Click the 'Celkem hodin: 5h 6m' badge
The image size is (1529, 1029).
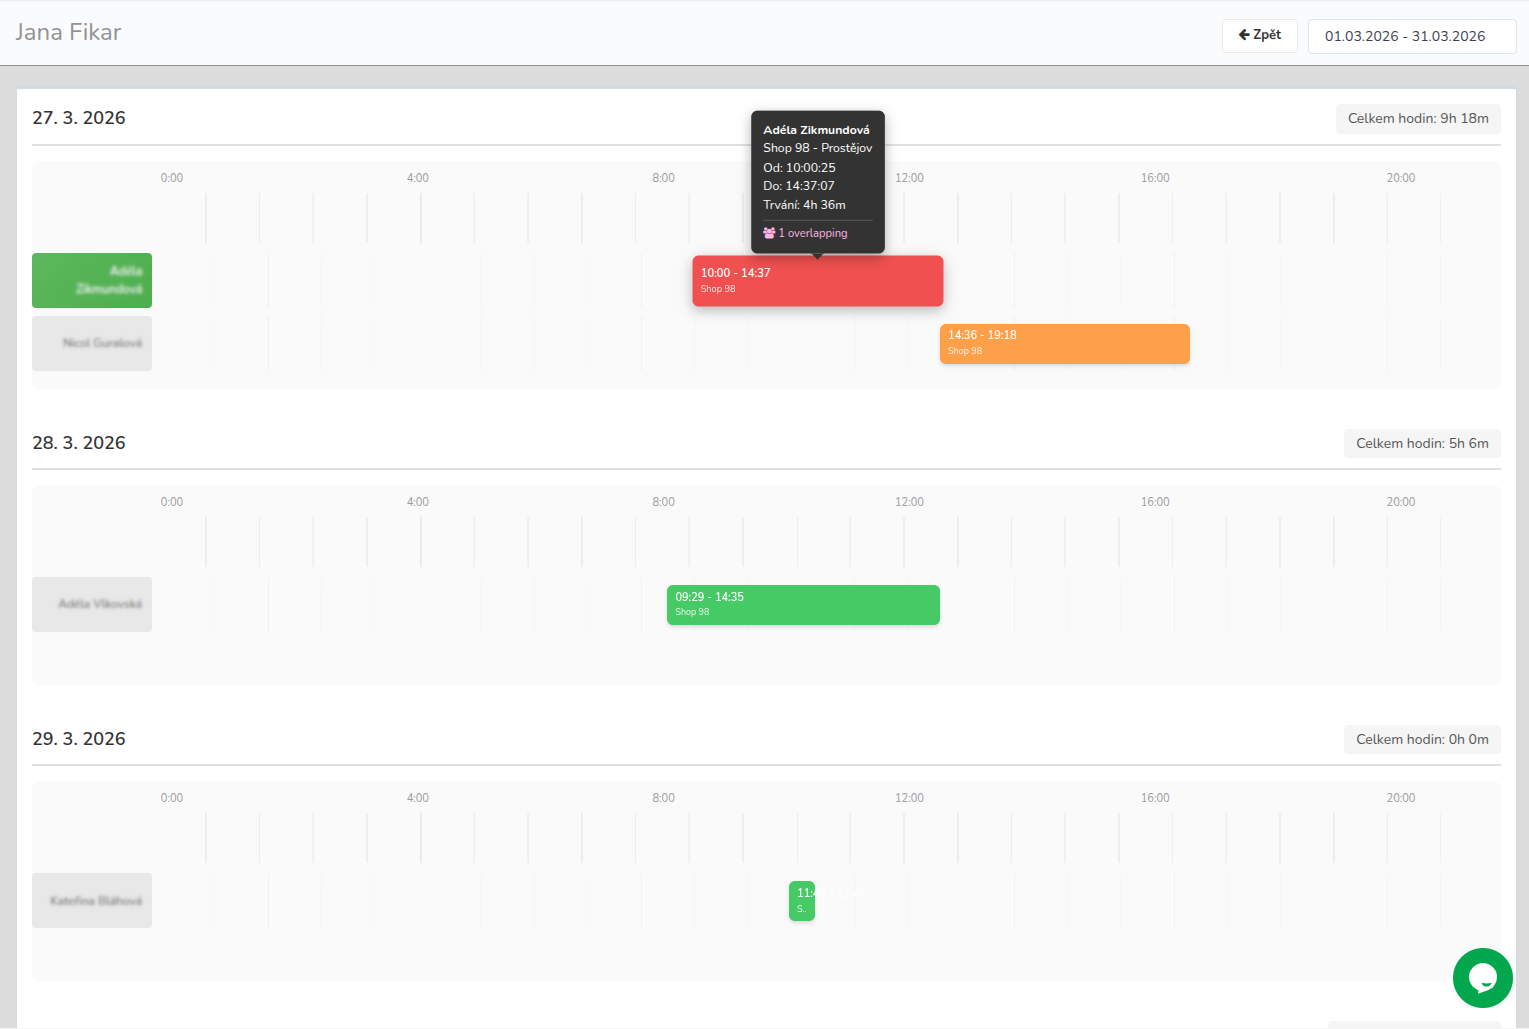click(1421, 443)
